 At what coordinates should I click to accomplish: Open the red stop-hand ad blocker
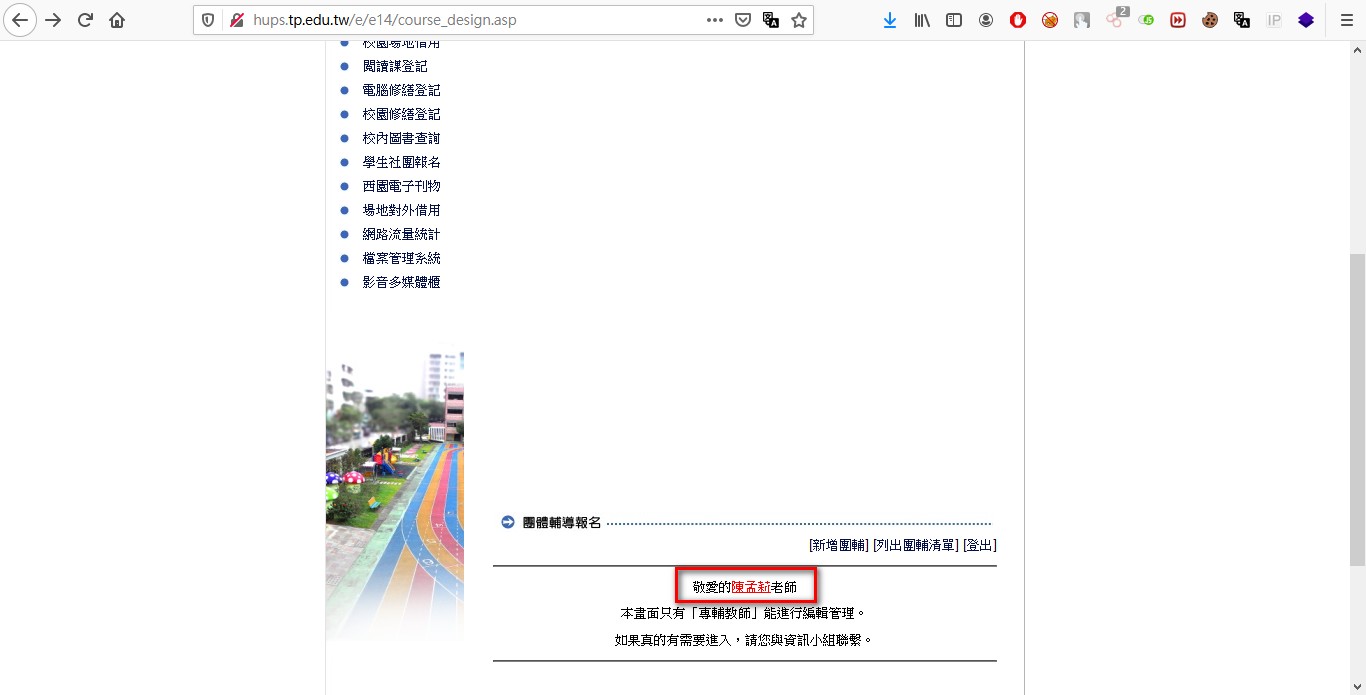point(1018,20)
